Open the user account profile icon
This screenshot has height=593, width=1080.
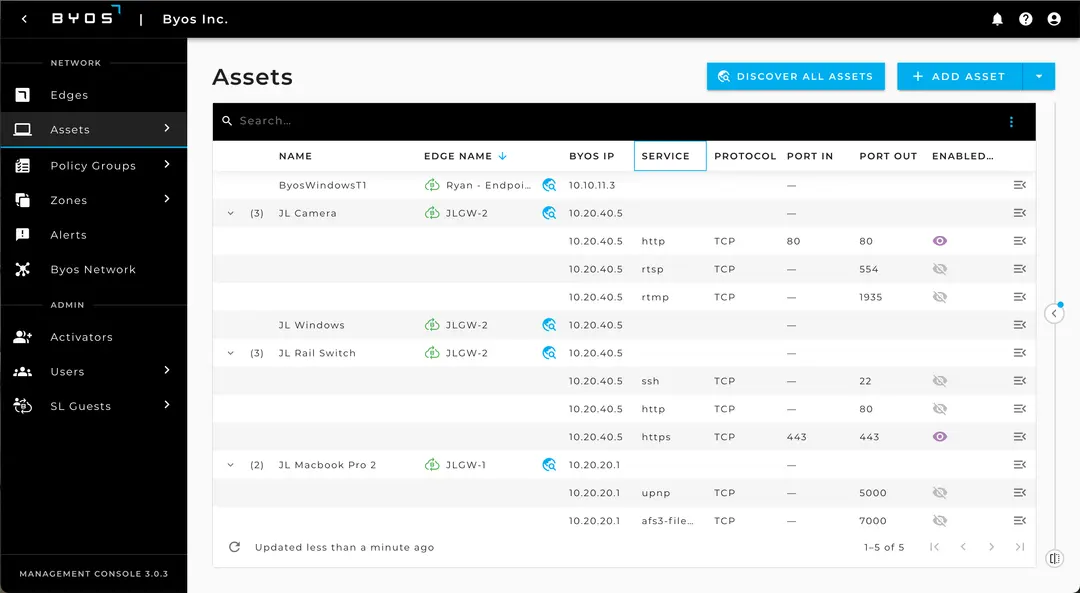pos(1053,19)
